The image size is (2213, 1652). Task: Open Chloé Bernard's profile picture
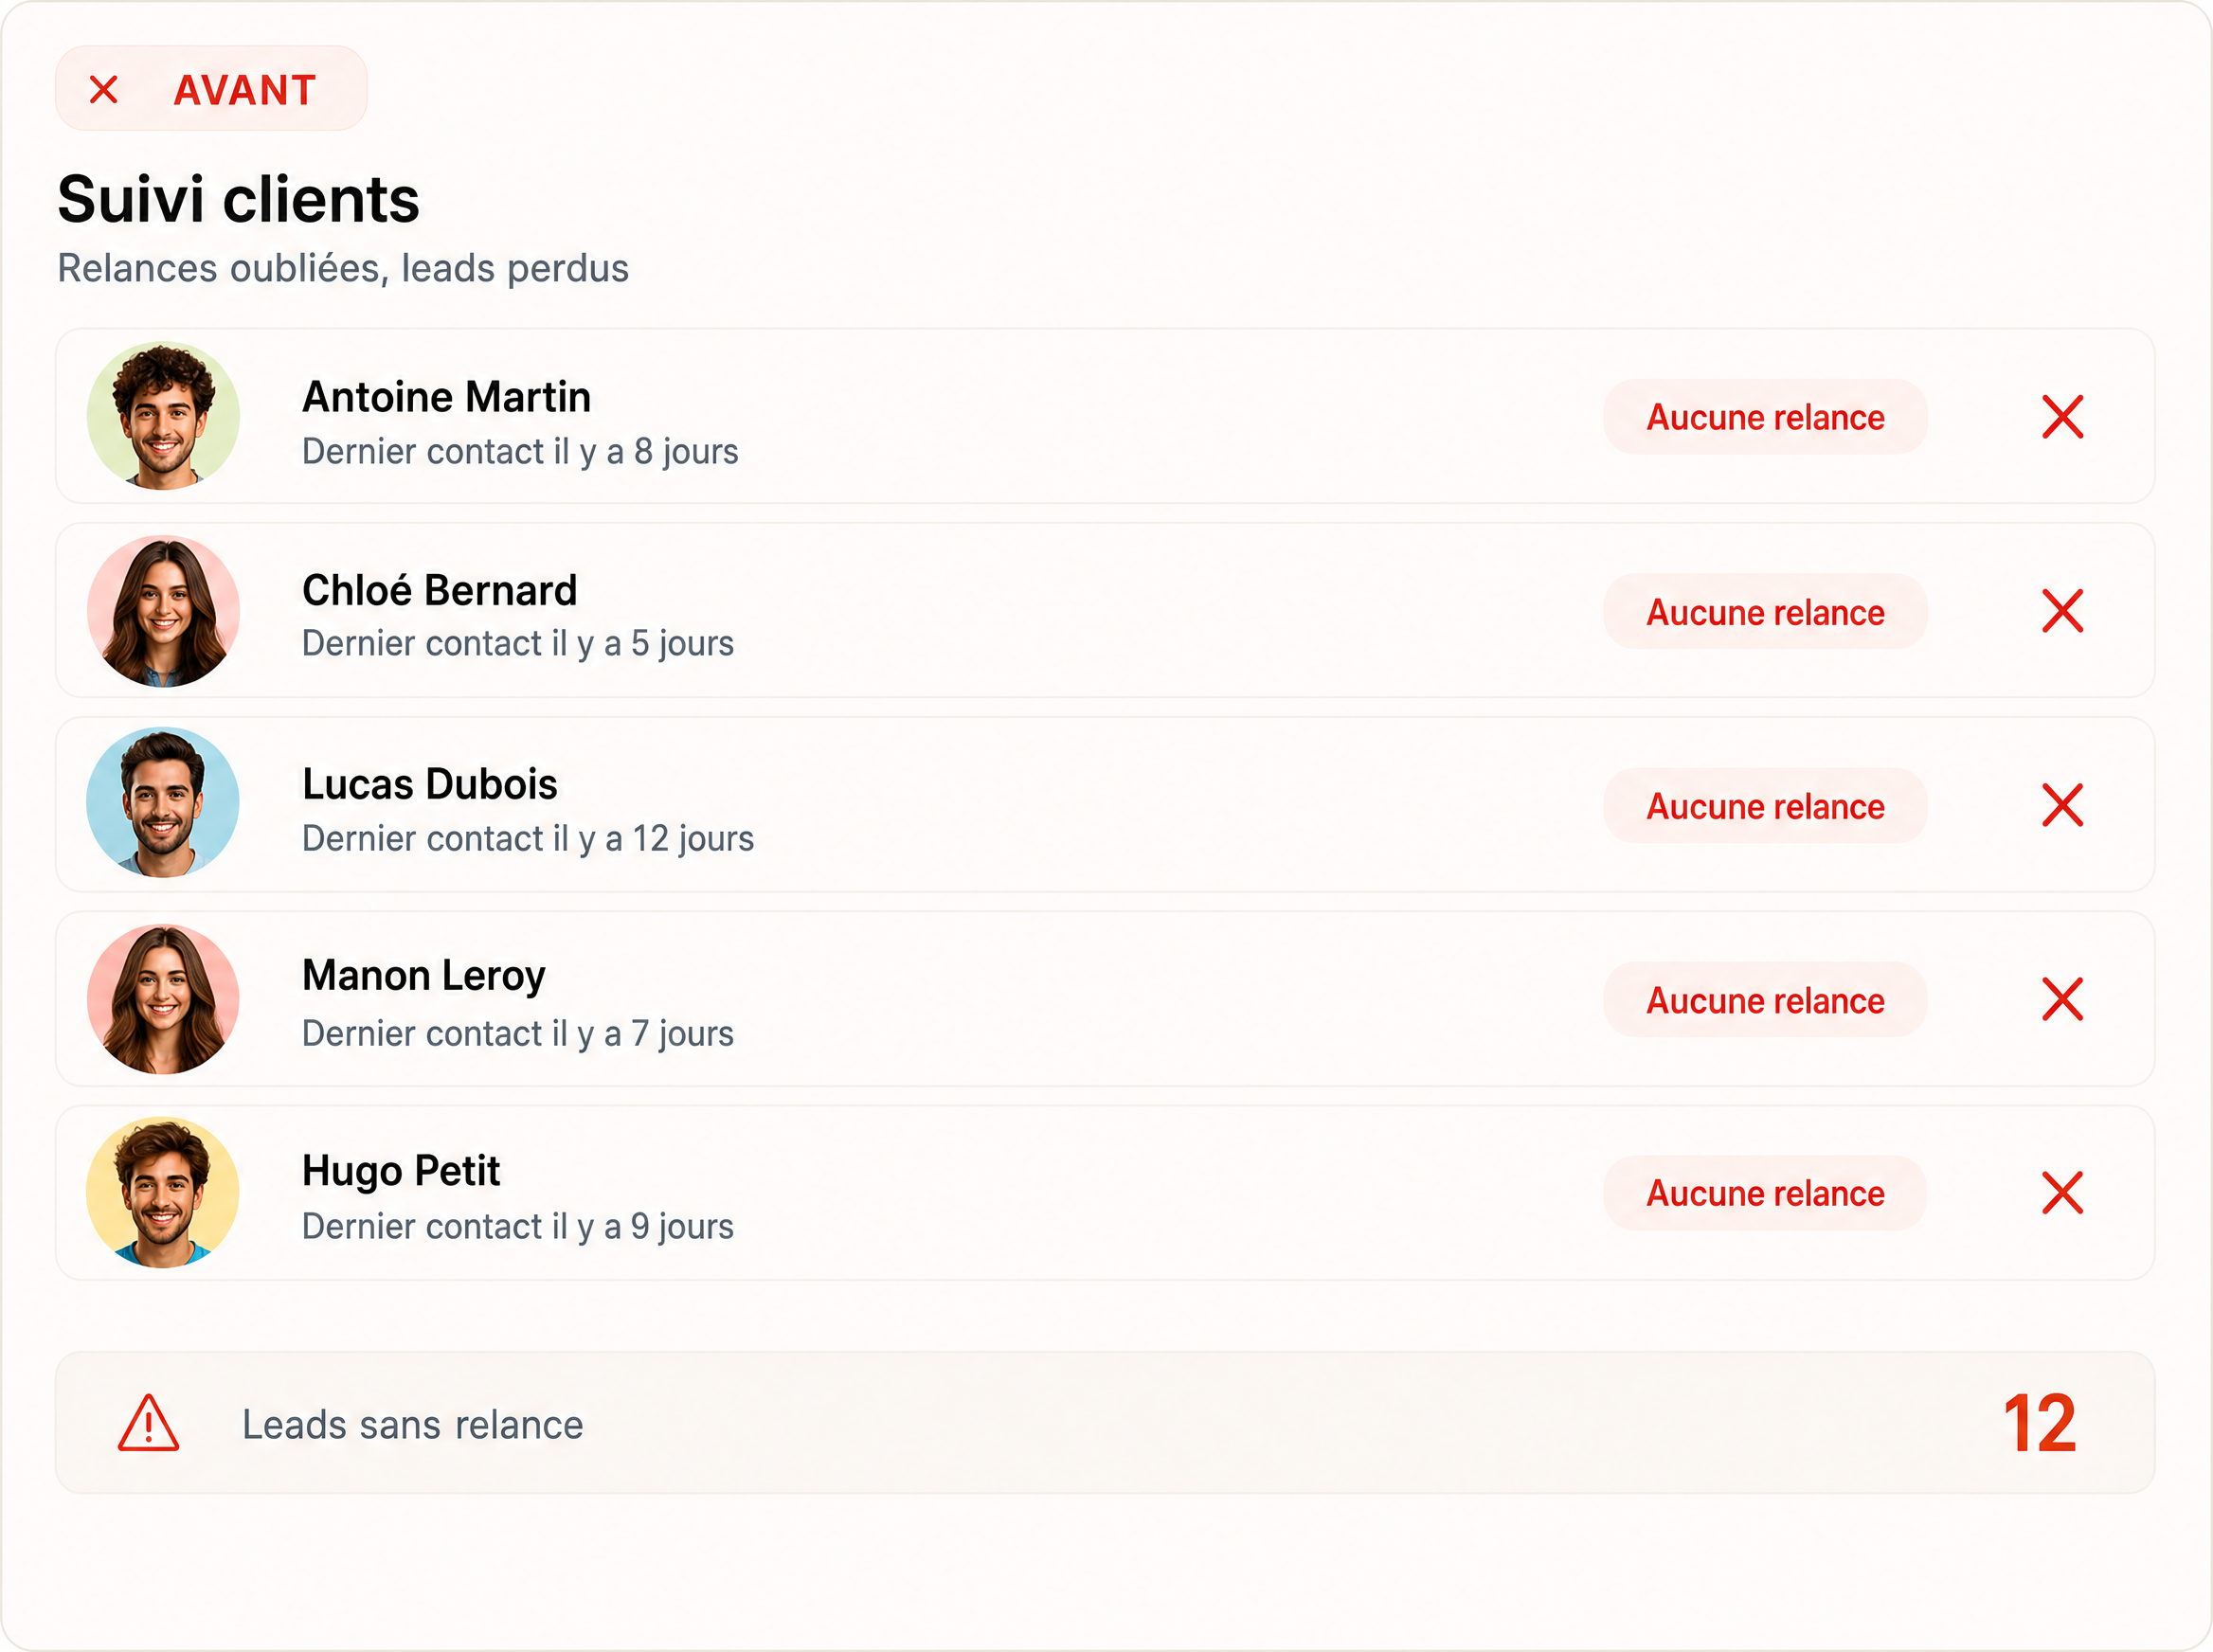pyautogui.click(x=163, y=611)
